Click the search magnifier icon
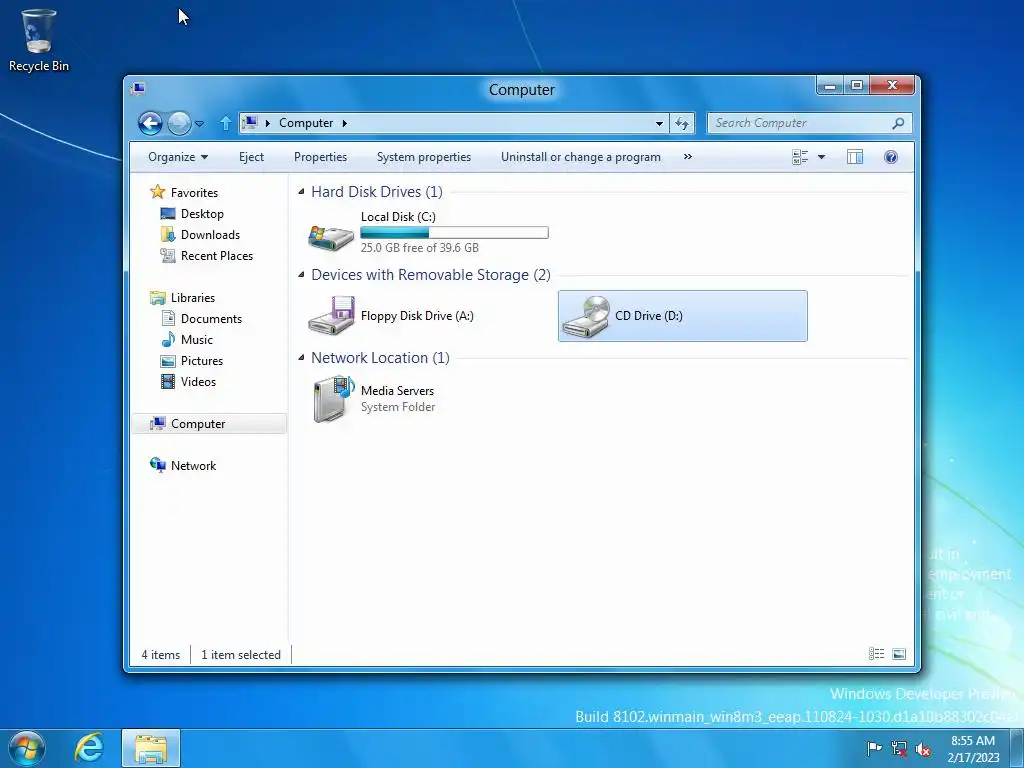The image size is (1024, 768). coord(898,123)
